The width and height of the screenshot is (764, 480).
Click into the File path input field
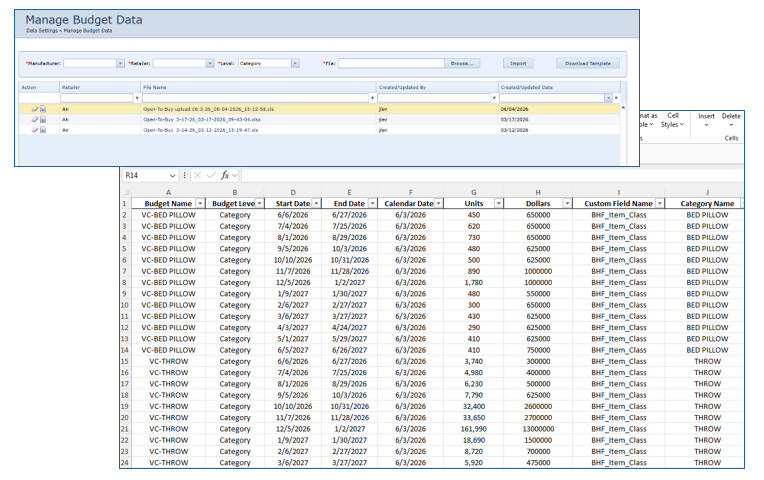coord(391,63)
